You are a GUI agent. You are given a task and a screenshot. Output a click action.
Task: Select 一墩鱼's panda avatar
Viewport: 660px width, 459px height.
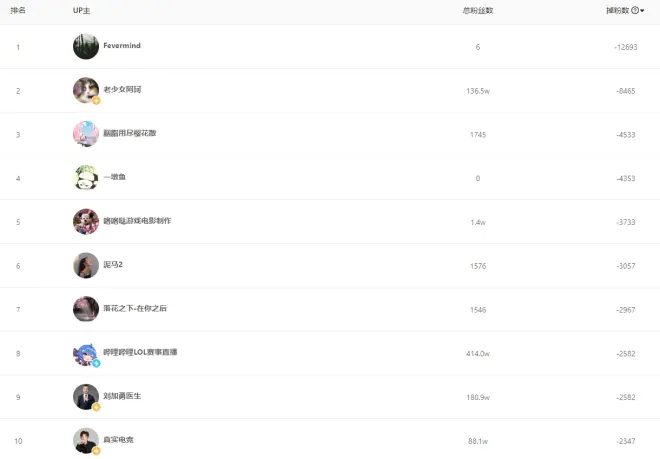click(x=86, y=177)
